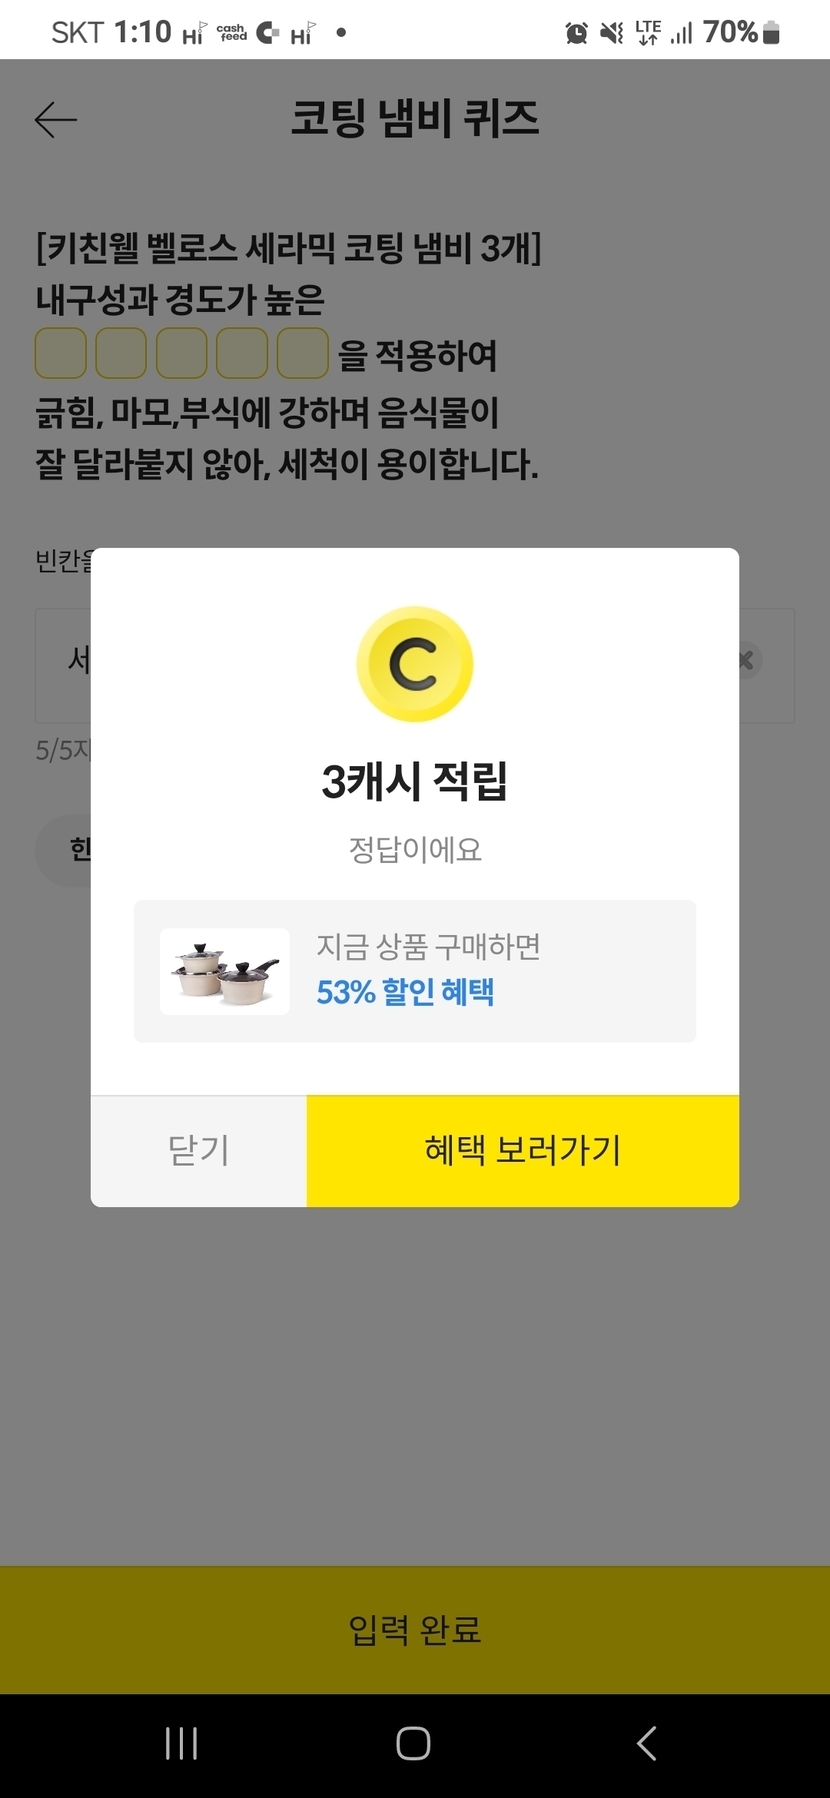Image resolution: width=830 pixels, height=1798 pixels.
Task: Tap the muted sound status icon
Action: [x=611, y=33]
